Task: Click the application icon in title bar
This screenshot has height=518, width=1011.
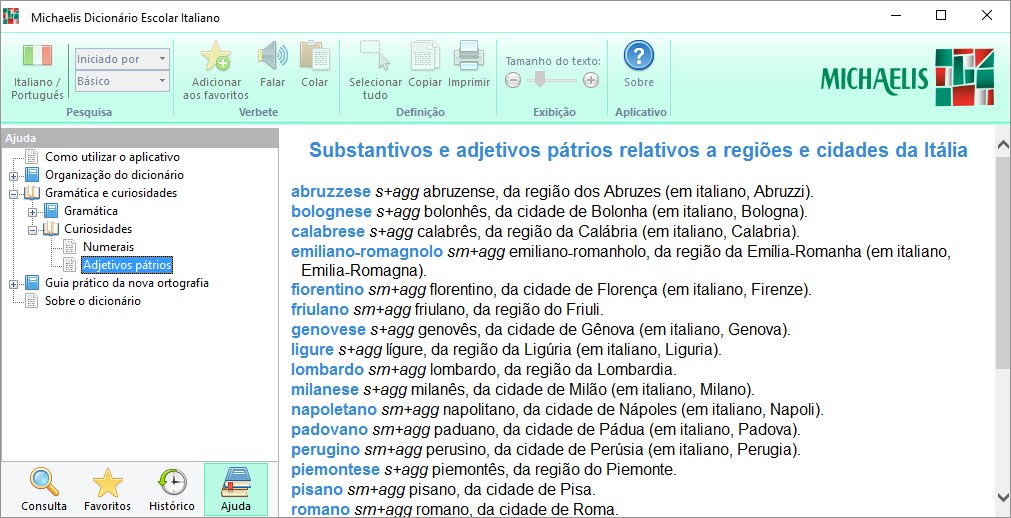Action: click(x=11, y=16)
